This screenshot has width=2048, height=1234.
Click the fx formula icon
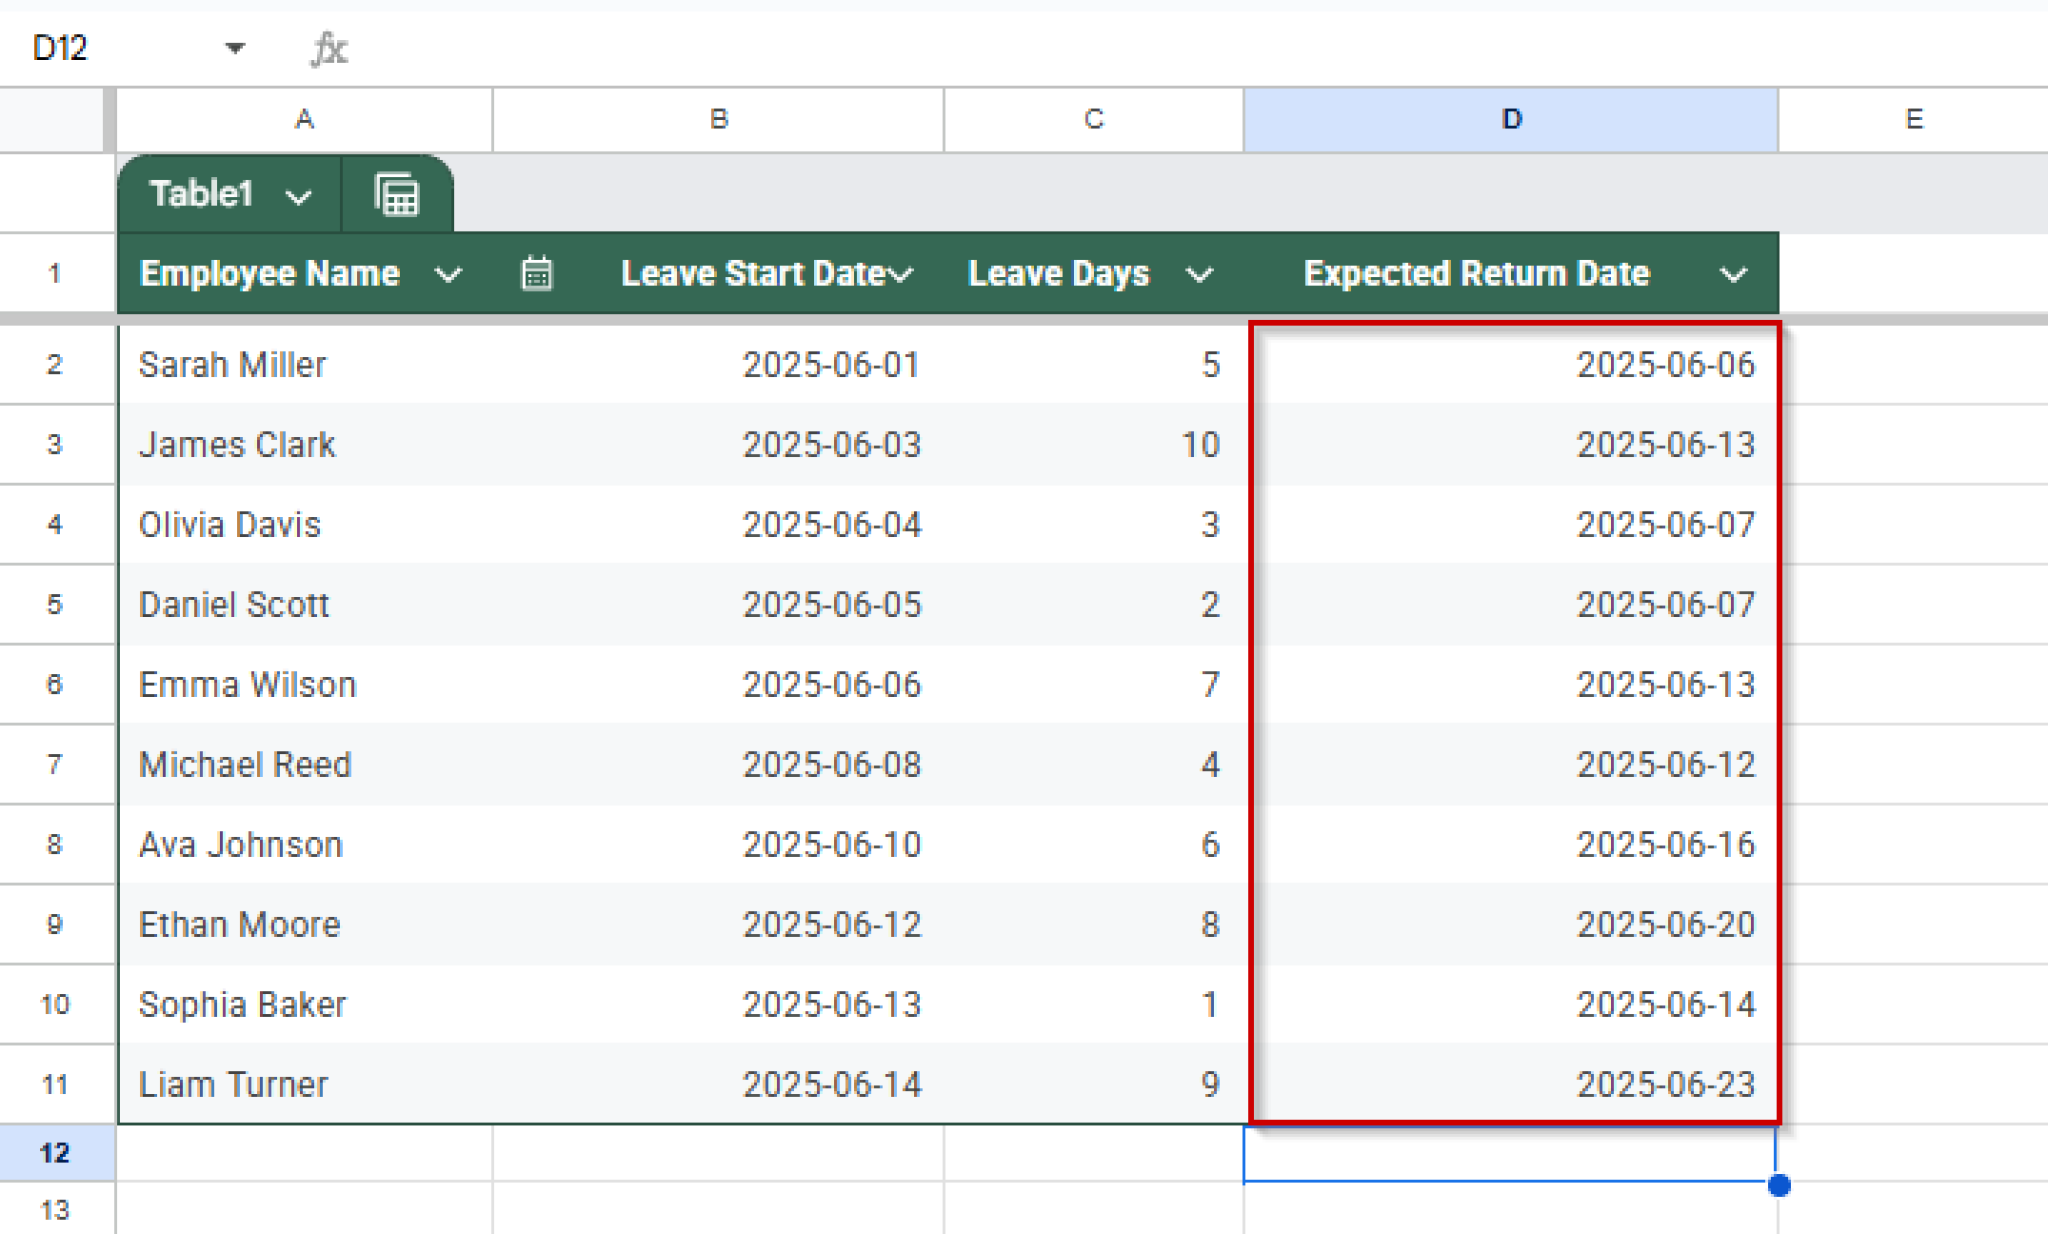(x=329, y=48)
